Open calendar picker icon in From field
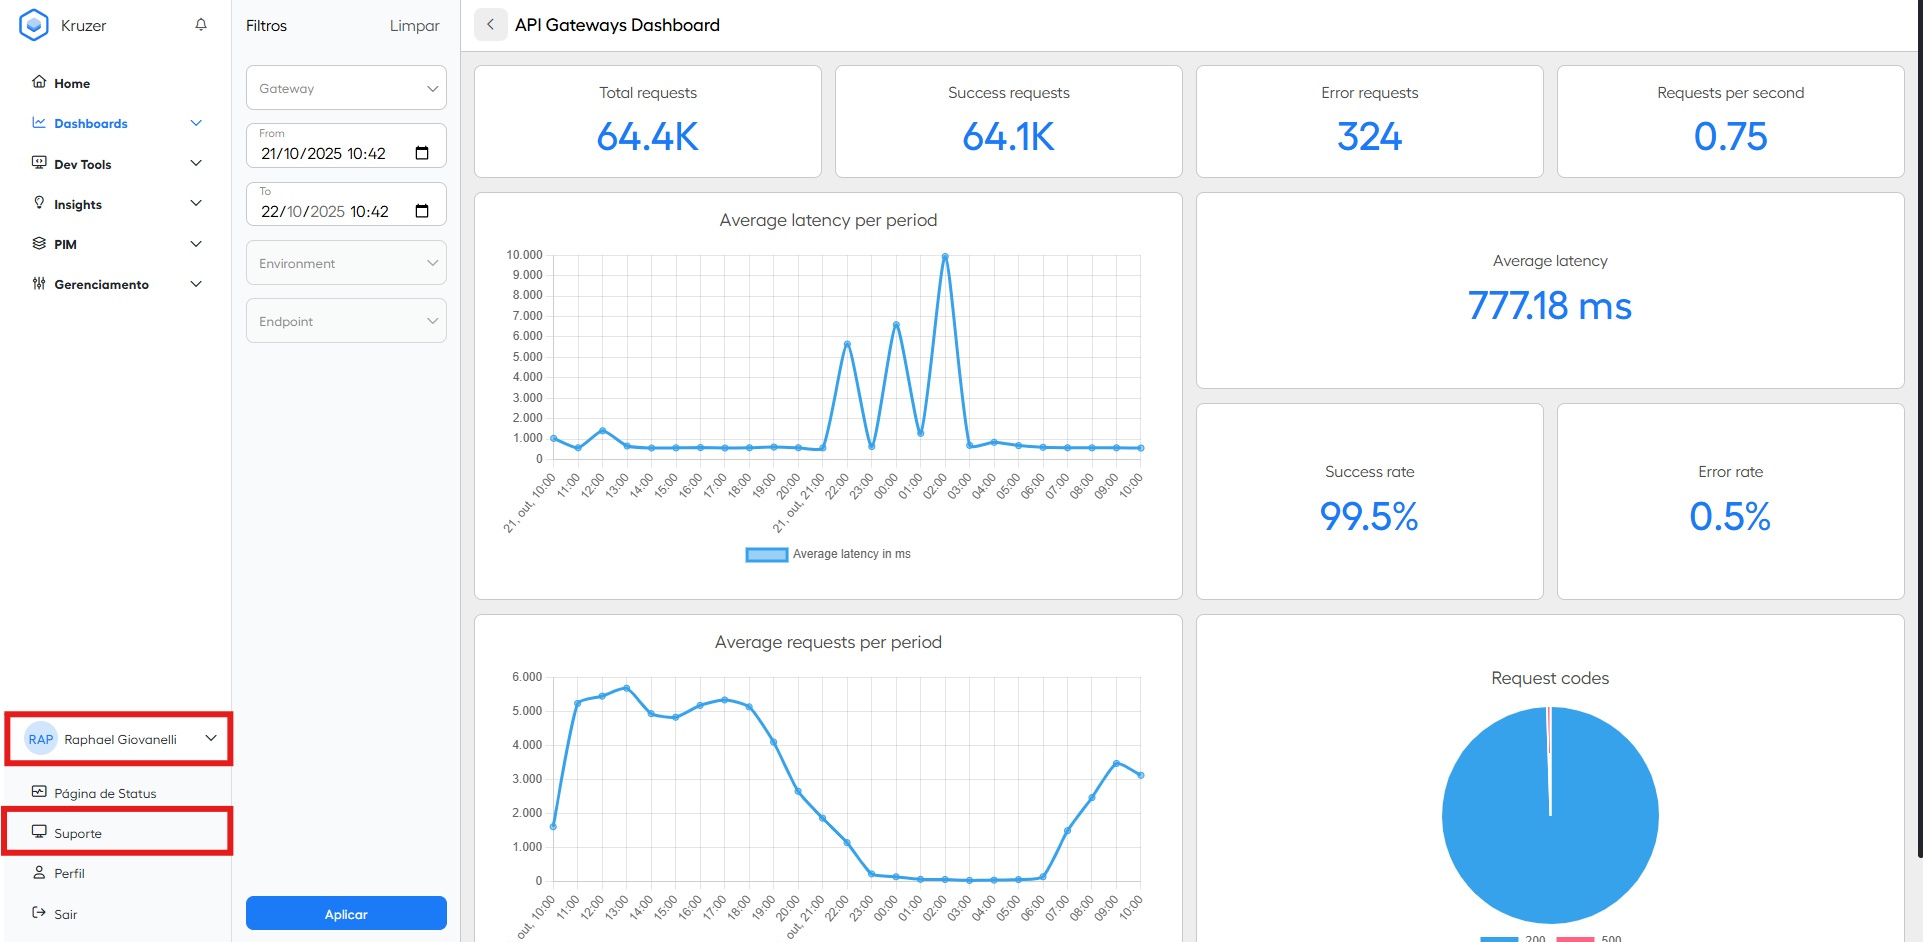The image size is (1923, 942). (422, 153)
